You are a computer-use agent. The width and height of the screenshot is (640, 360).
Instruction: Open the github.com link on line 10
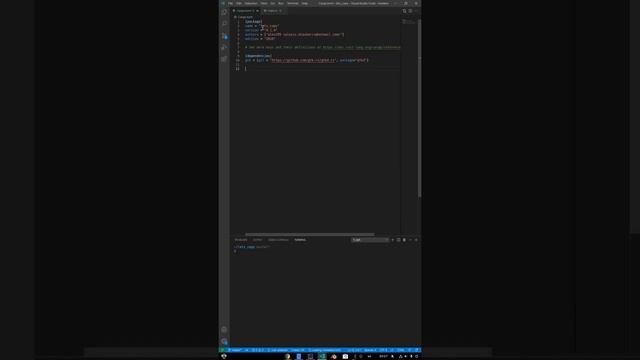303,60
